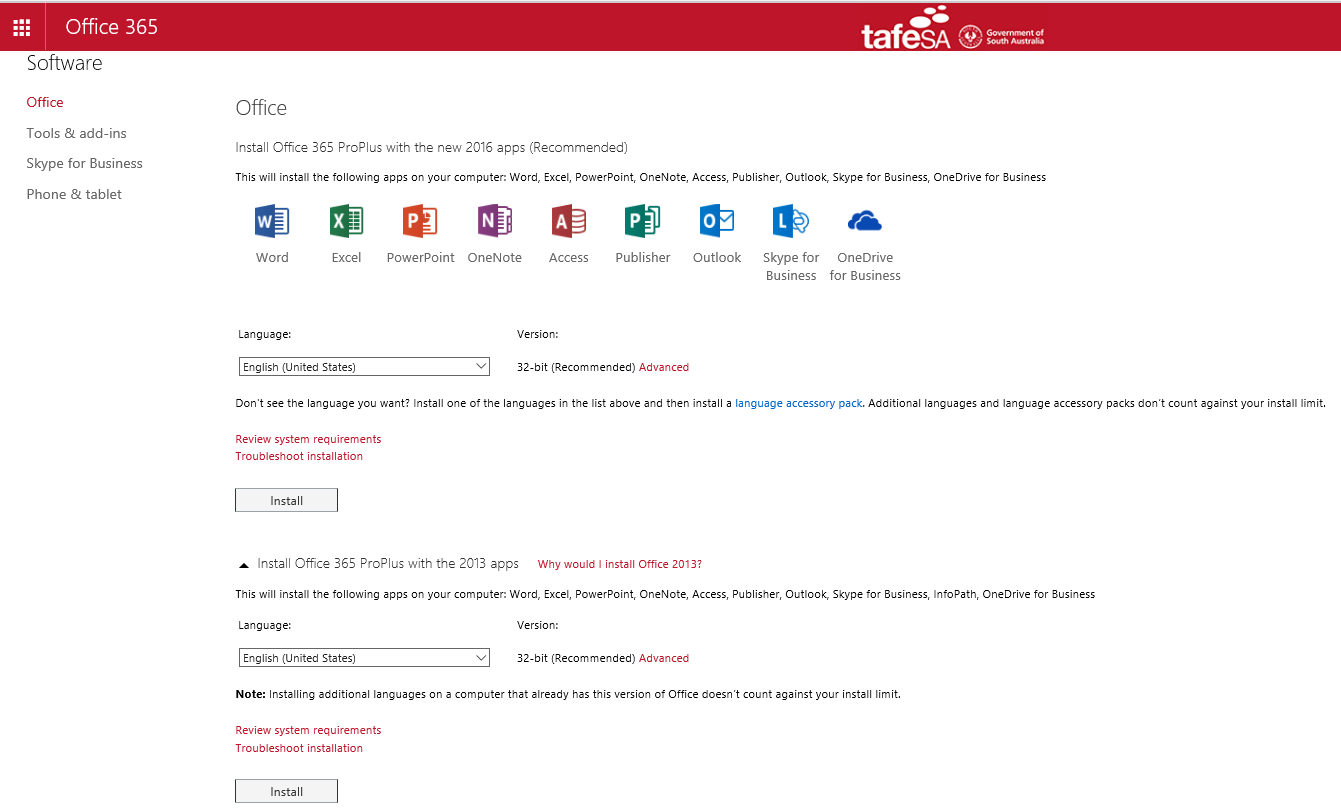Click the 'Word' label under its icon

[272, 257]
